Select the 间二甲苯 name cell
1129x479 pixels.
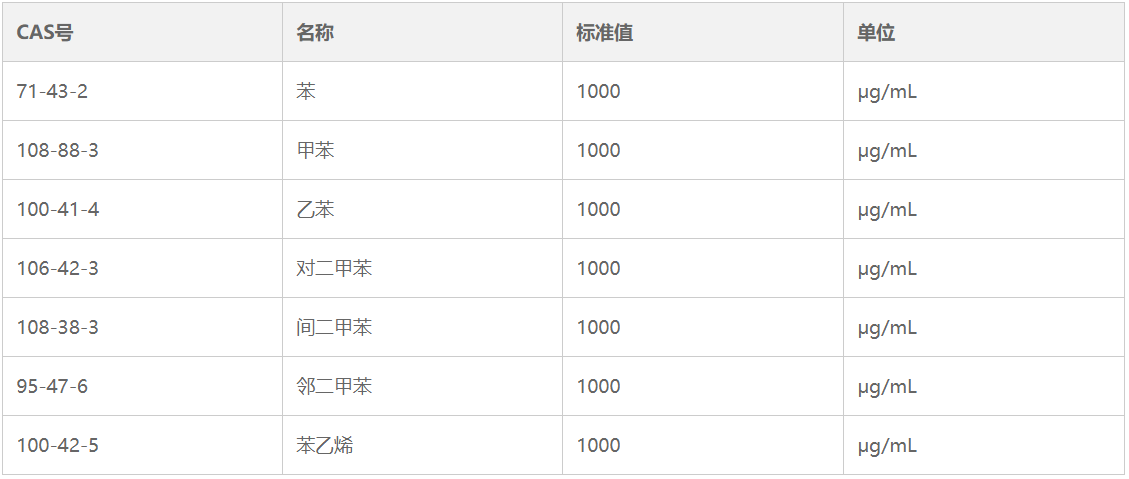[x=334, y=328]
